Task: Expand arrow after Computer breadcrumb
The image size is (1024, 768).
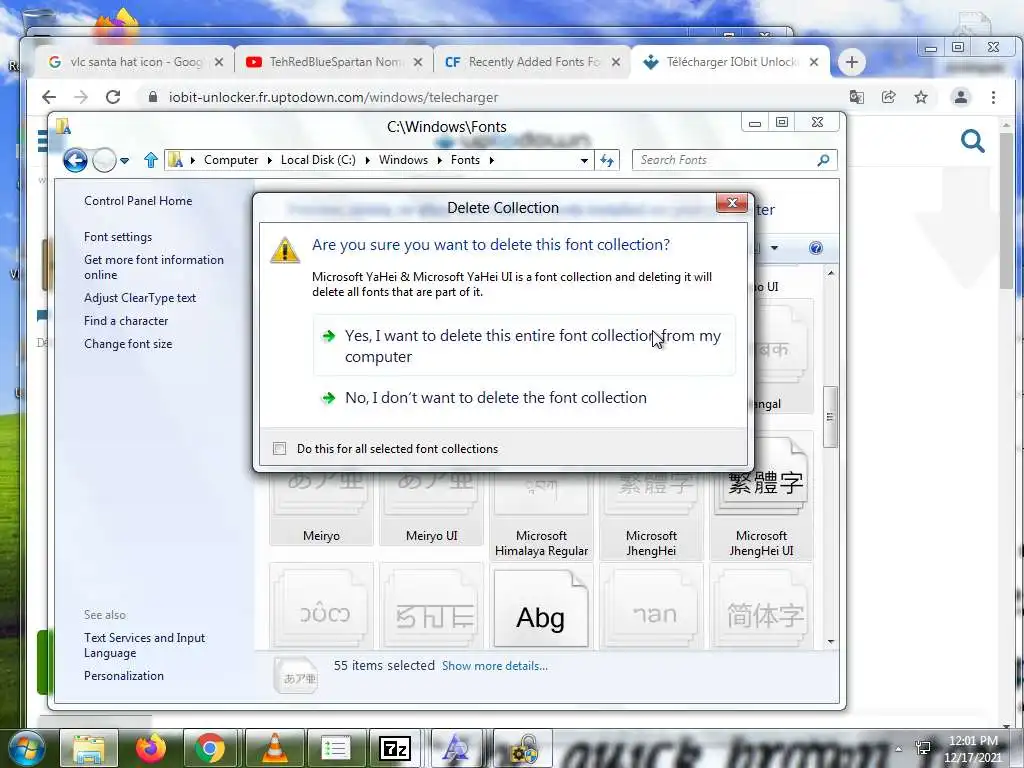Action: [270, 160]
